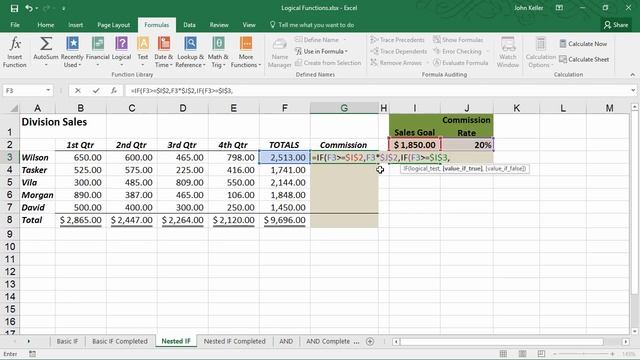The height and width of the screenshot is (360, 640).
Task: Open the File menu
Action: coord(15,25)
